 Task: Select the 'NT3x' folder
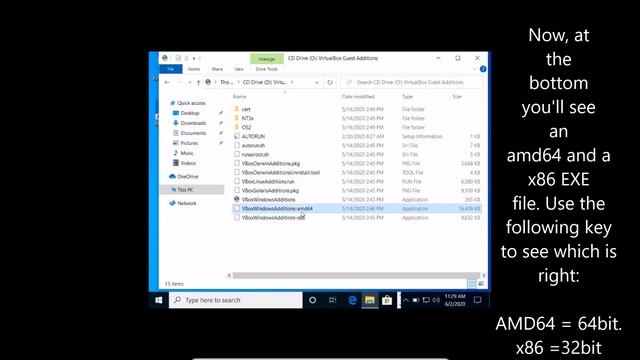pos(247,118)
